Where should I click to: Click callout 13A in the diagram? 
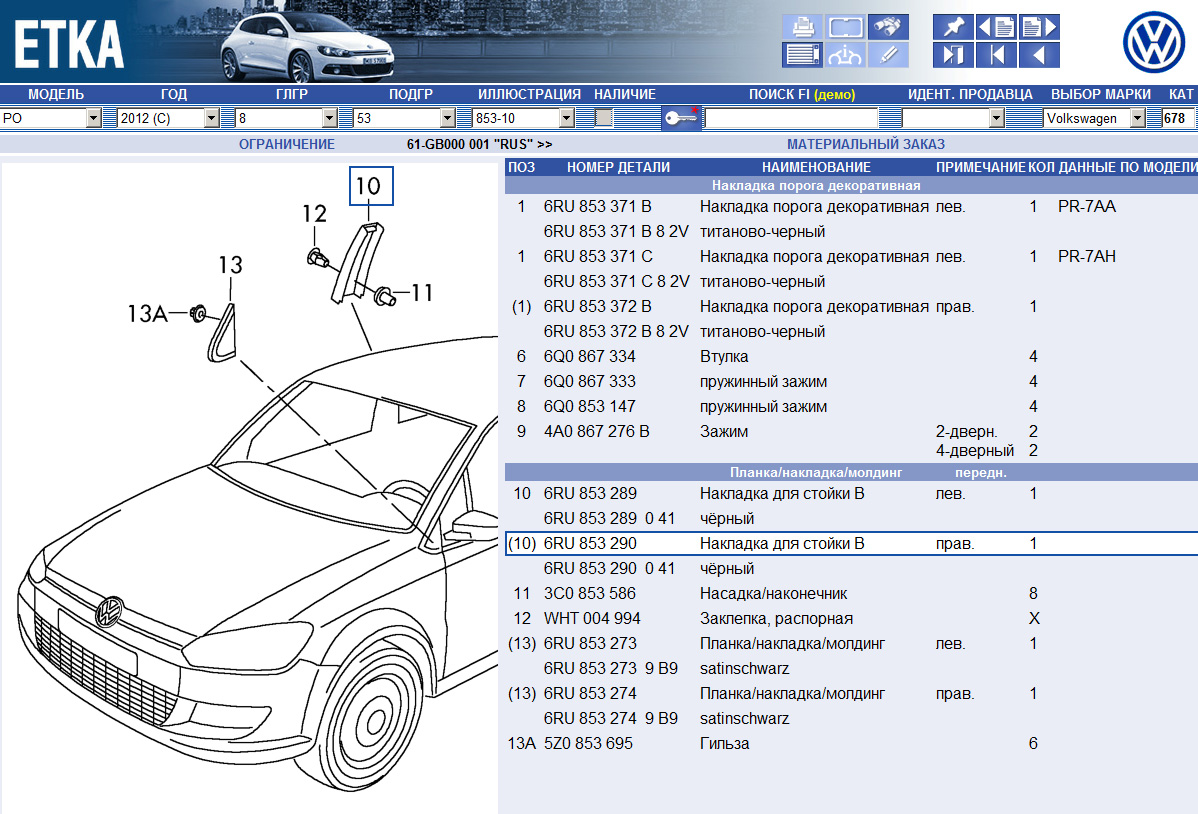[147, 313]
